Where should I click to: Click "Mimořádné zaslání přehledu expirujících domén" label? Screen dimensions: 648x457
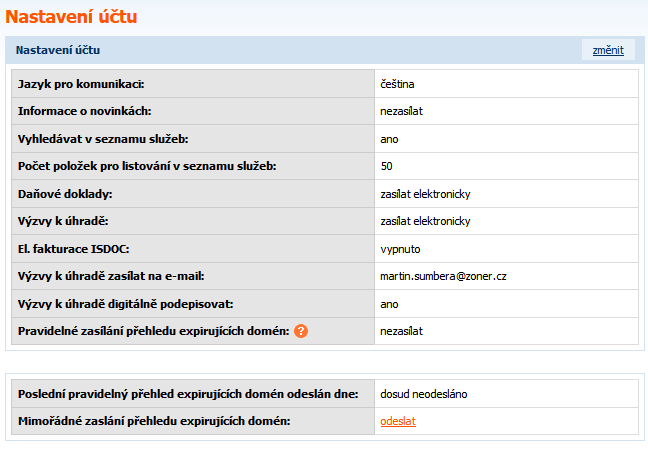click(x=154, y=421)
